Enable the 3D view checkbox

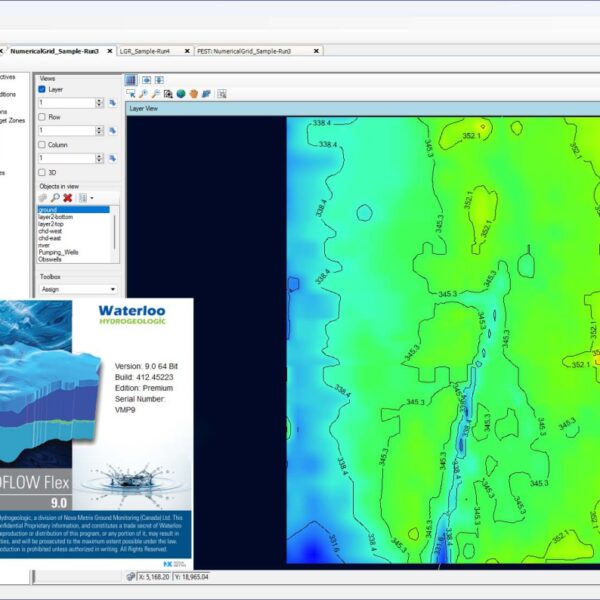pos(42,172)
